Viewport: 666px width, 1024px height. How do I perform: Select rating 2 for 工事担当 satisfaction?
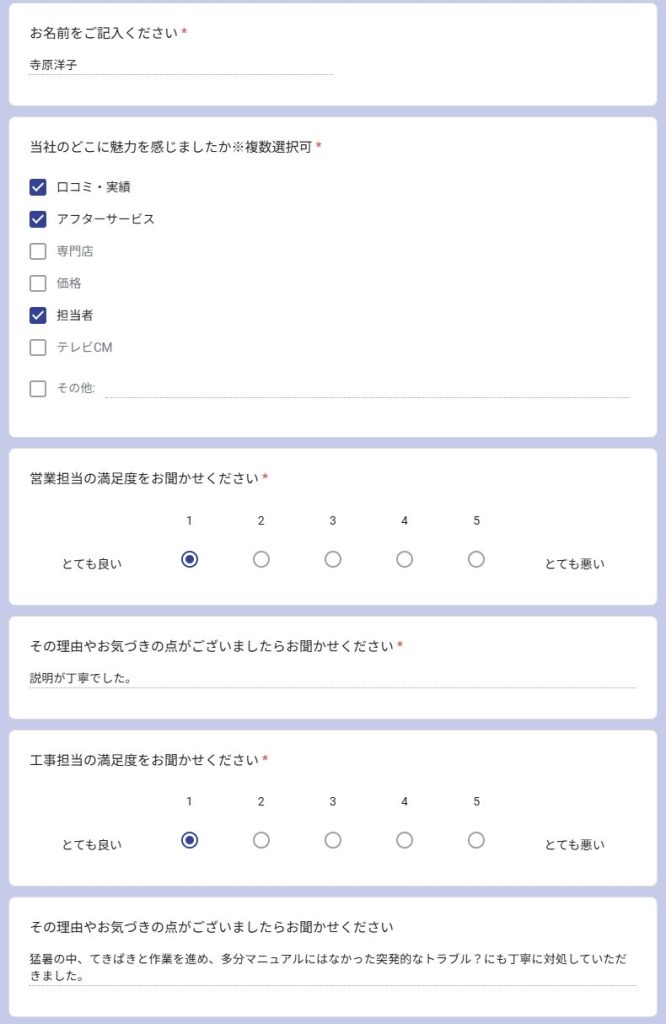[261, 840]
